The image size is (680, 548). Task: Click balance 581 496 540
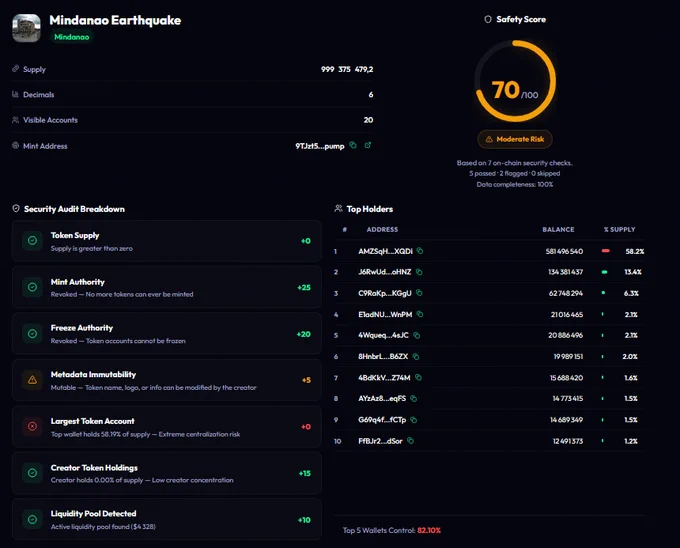pyautogui.click(x=564, y=251)
